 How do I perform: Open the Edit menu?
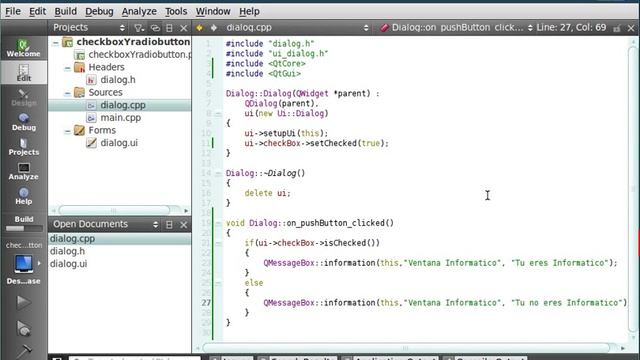coord(37,11)
